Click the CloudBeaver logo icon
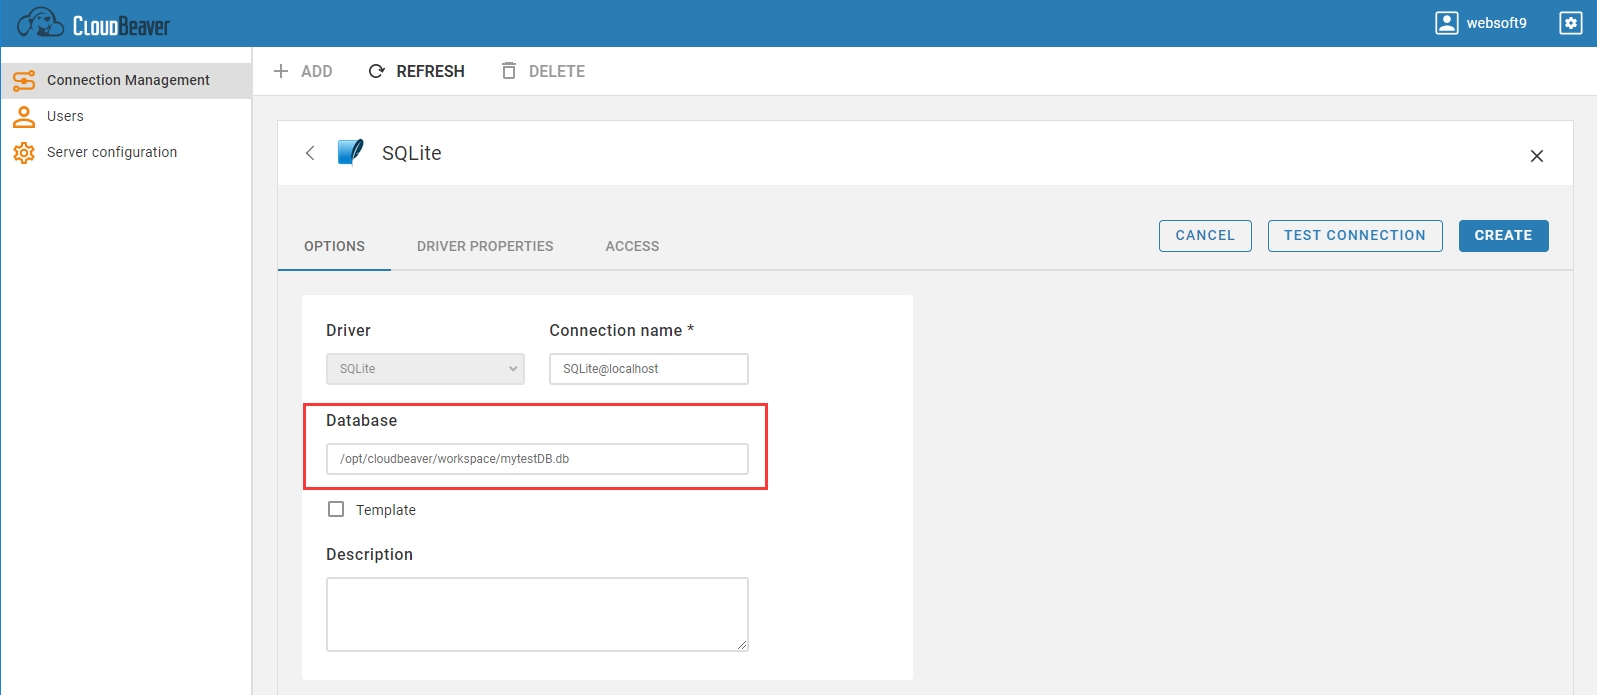 (x=40, y=23)
